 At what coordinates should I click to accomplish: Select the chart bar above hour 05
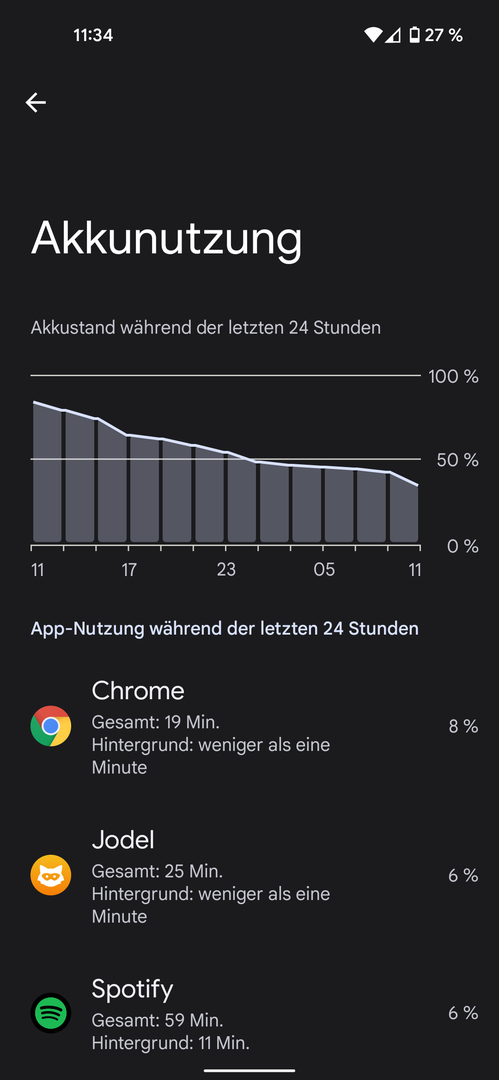point(339,505)
